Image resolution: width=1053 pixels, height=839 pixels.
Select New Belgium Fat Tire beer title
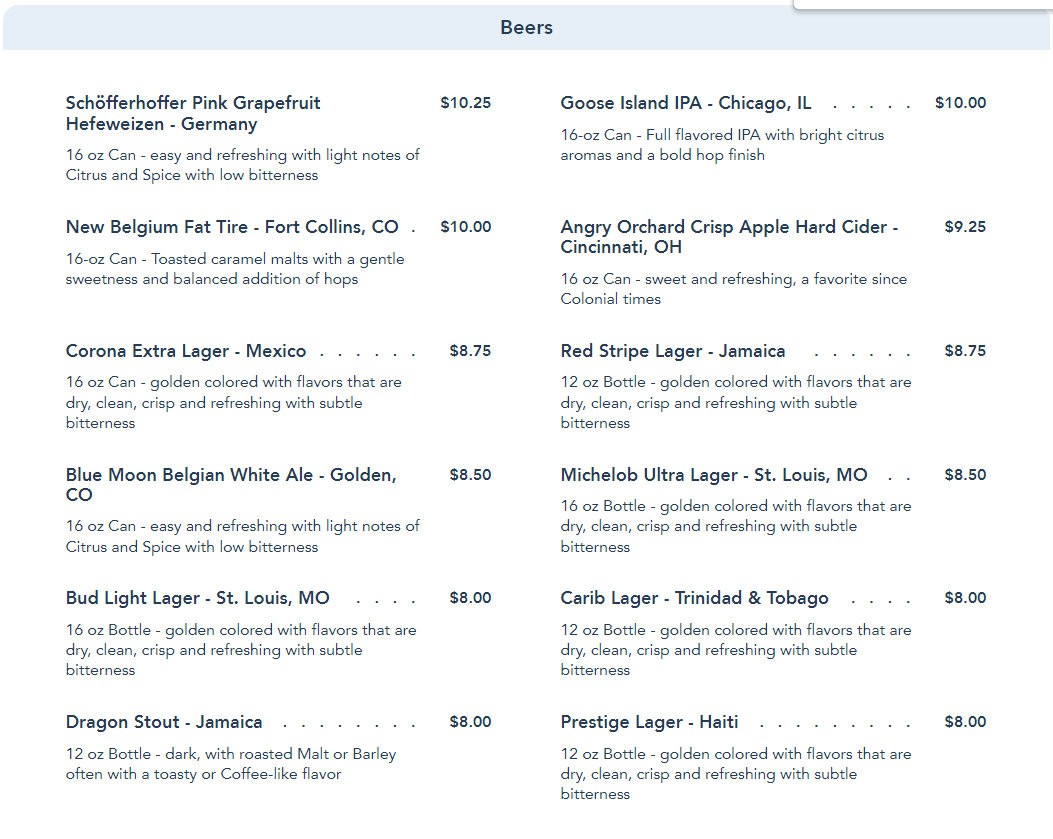pyautogui.click(x=232, y=227)
